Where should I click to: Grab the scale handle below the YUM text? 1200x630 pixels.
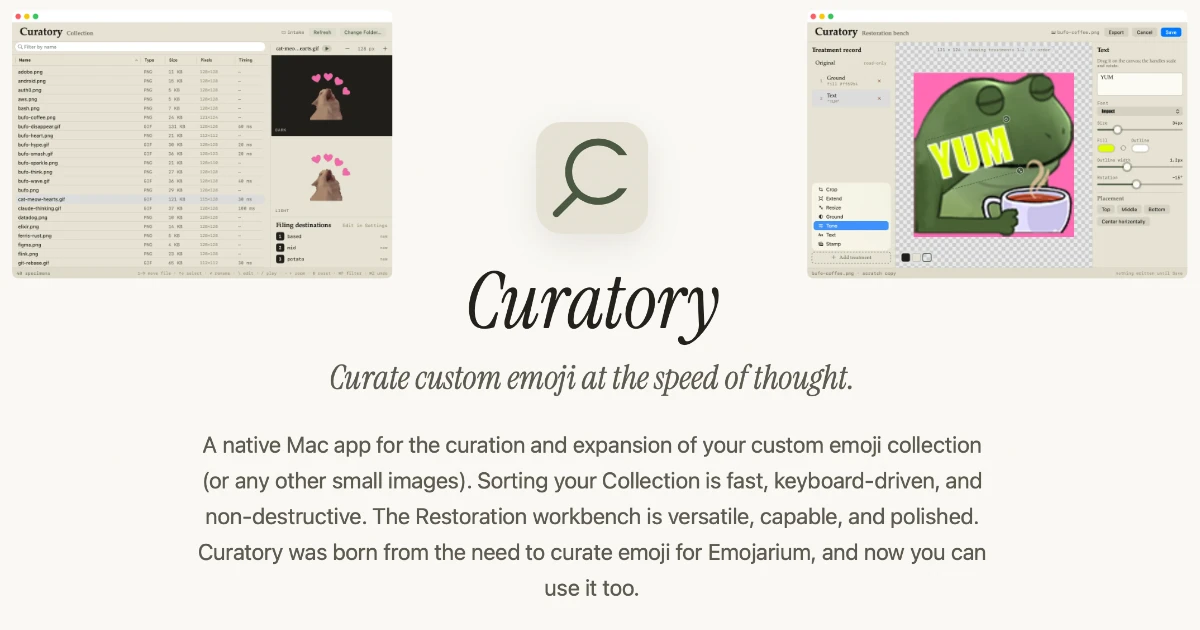[1020, 170]
